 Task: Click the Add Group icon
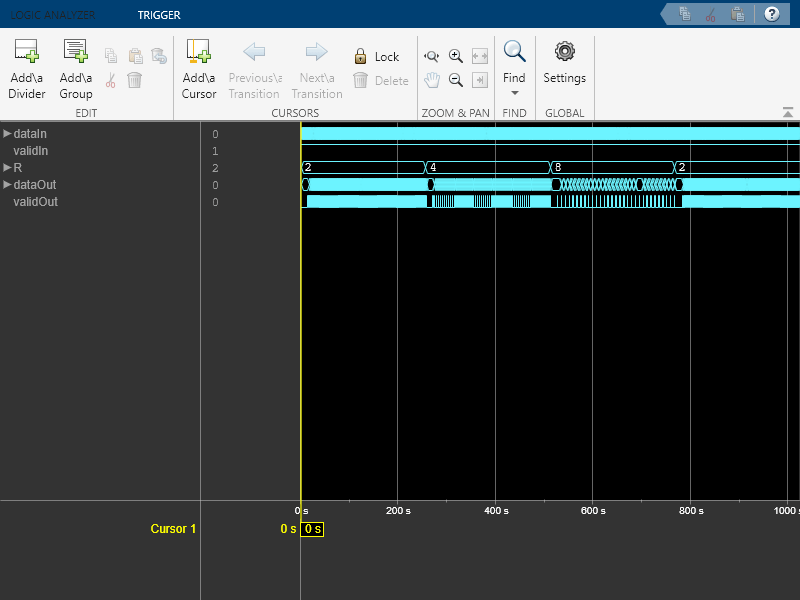click(76, 52)
